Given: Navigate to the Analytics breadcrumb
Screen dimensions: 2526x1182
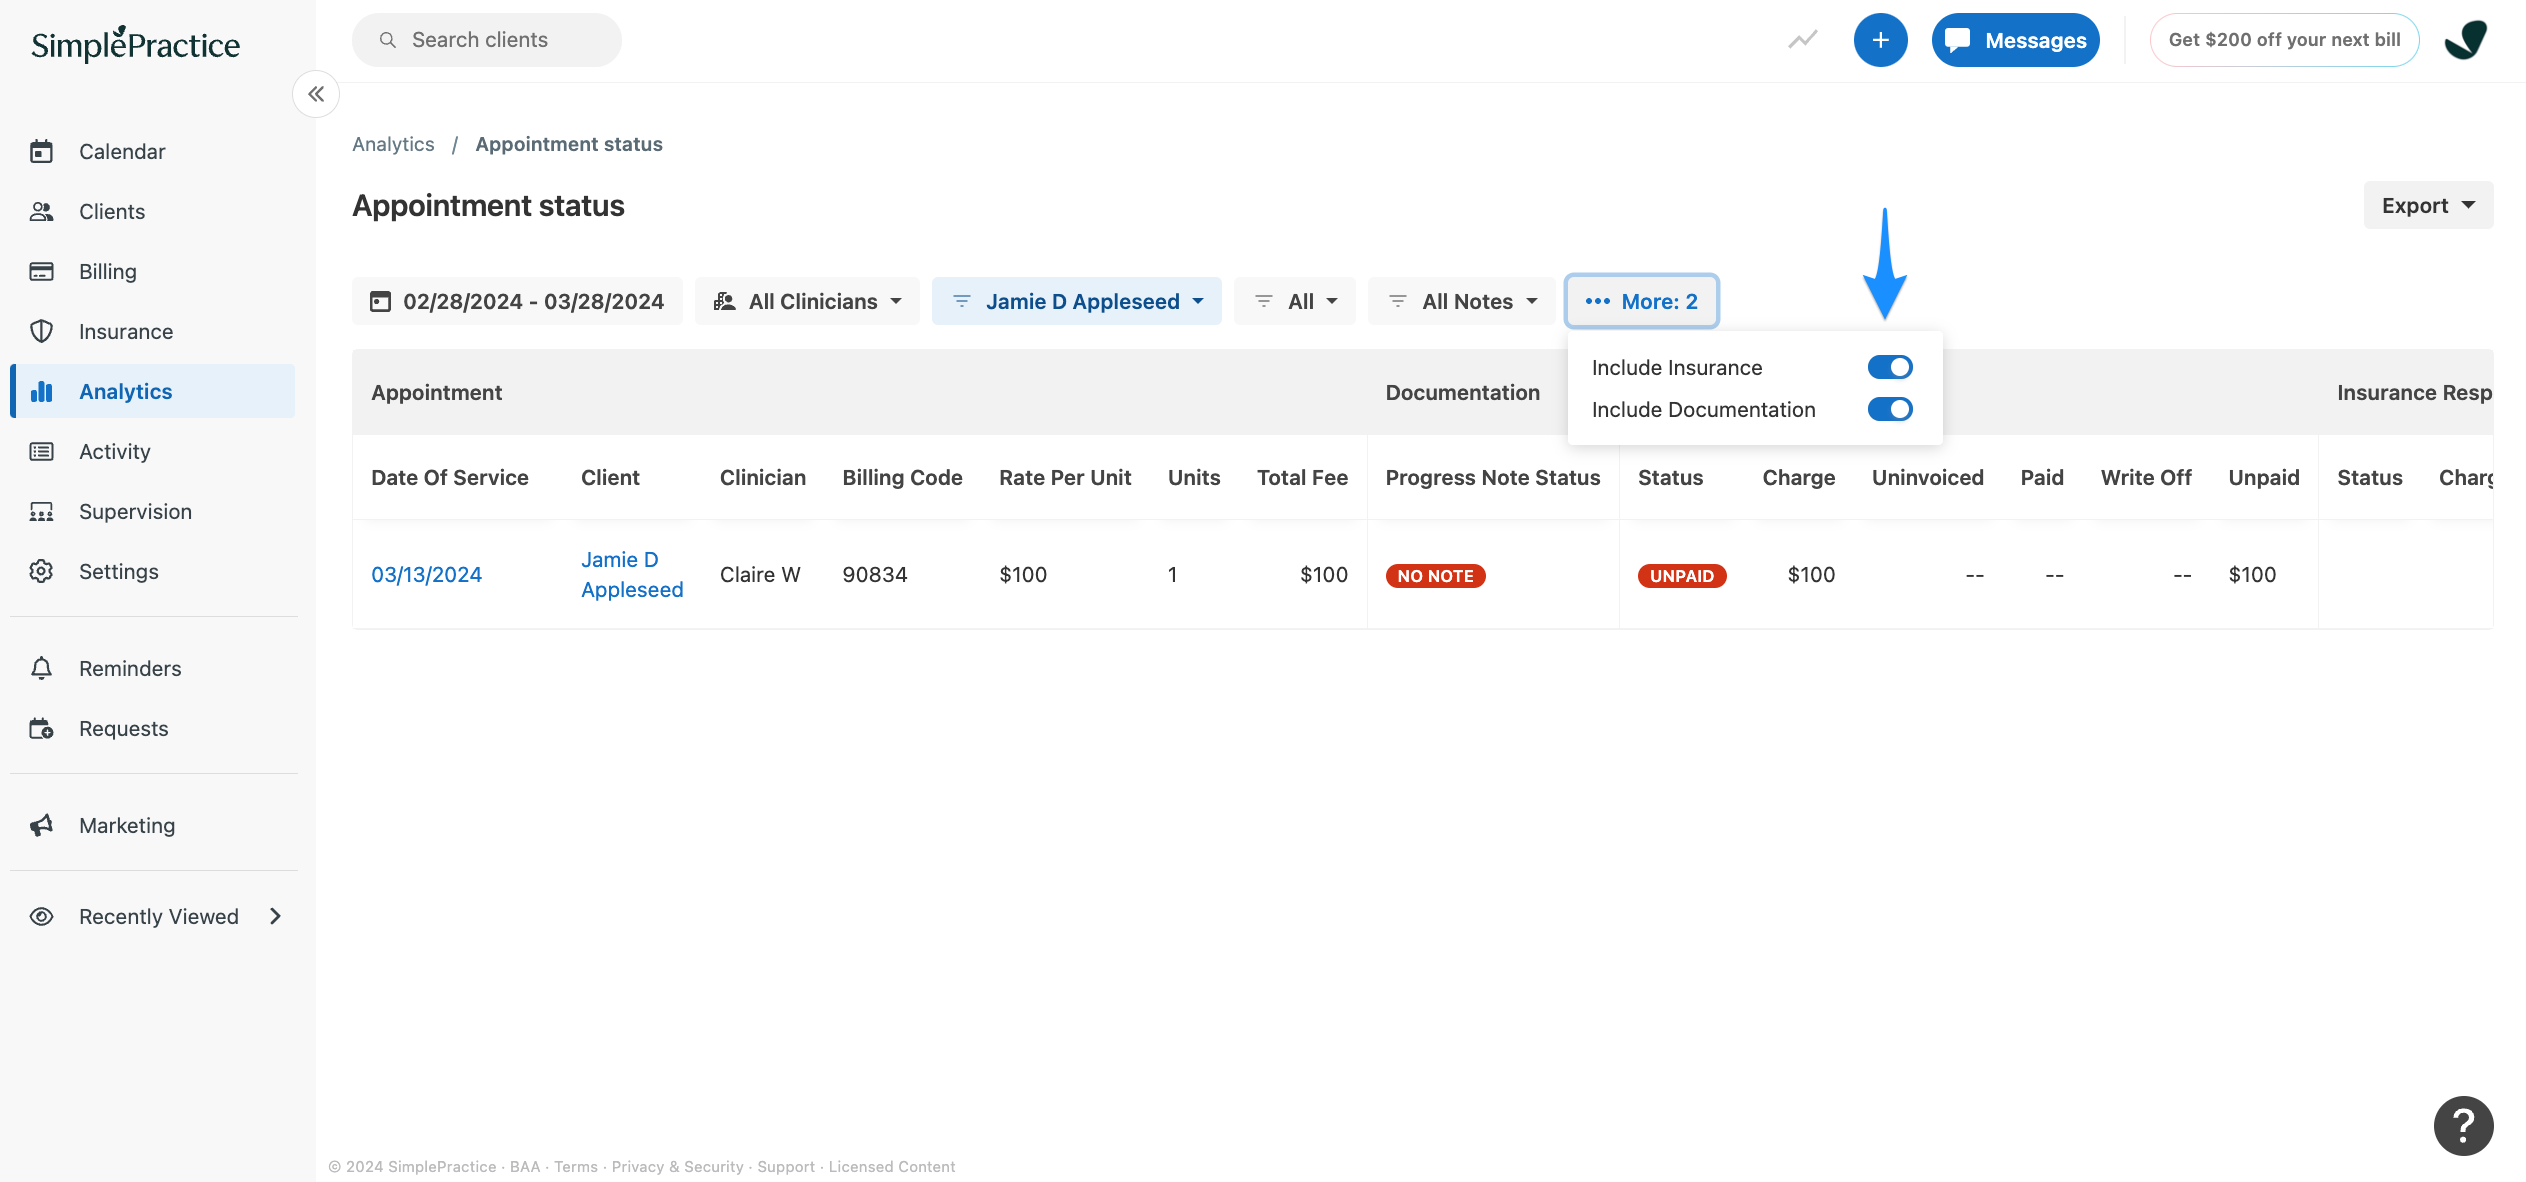Looking at the screenshot, I should [393, 144].
